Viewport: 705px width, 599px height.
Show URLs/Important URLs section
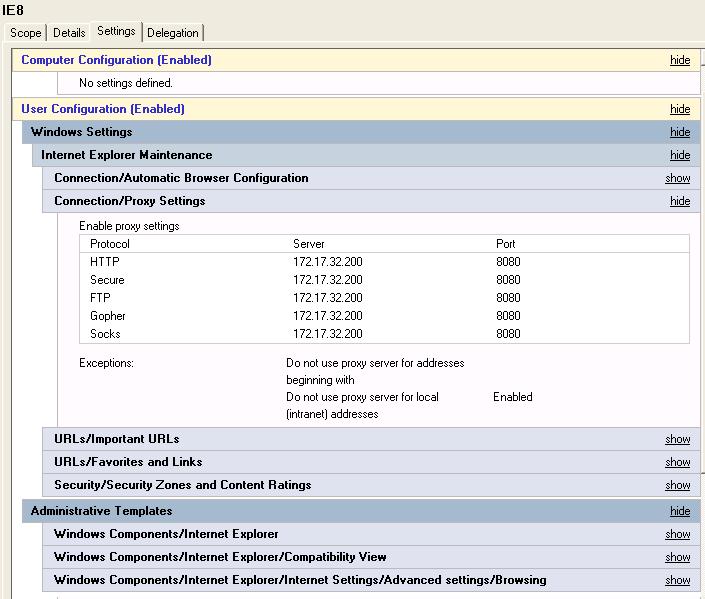point(678,439)
